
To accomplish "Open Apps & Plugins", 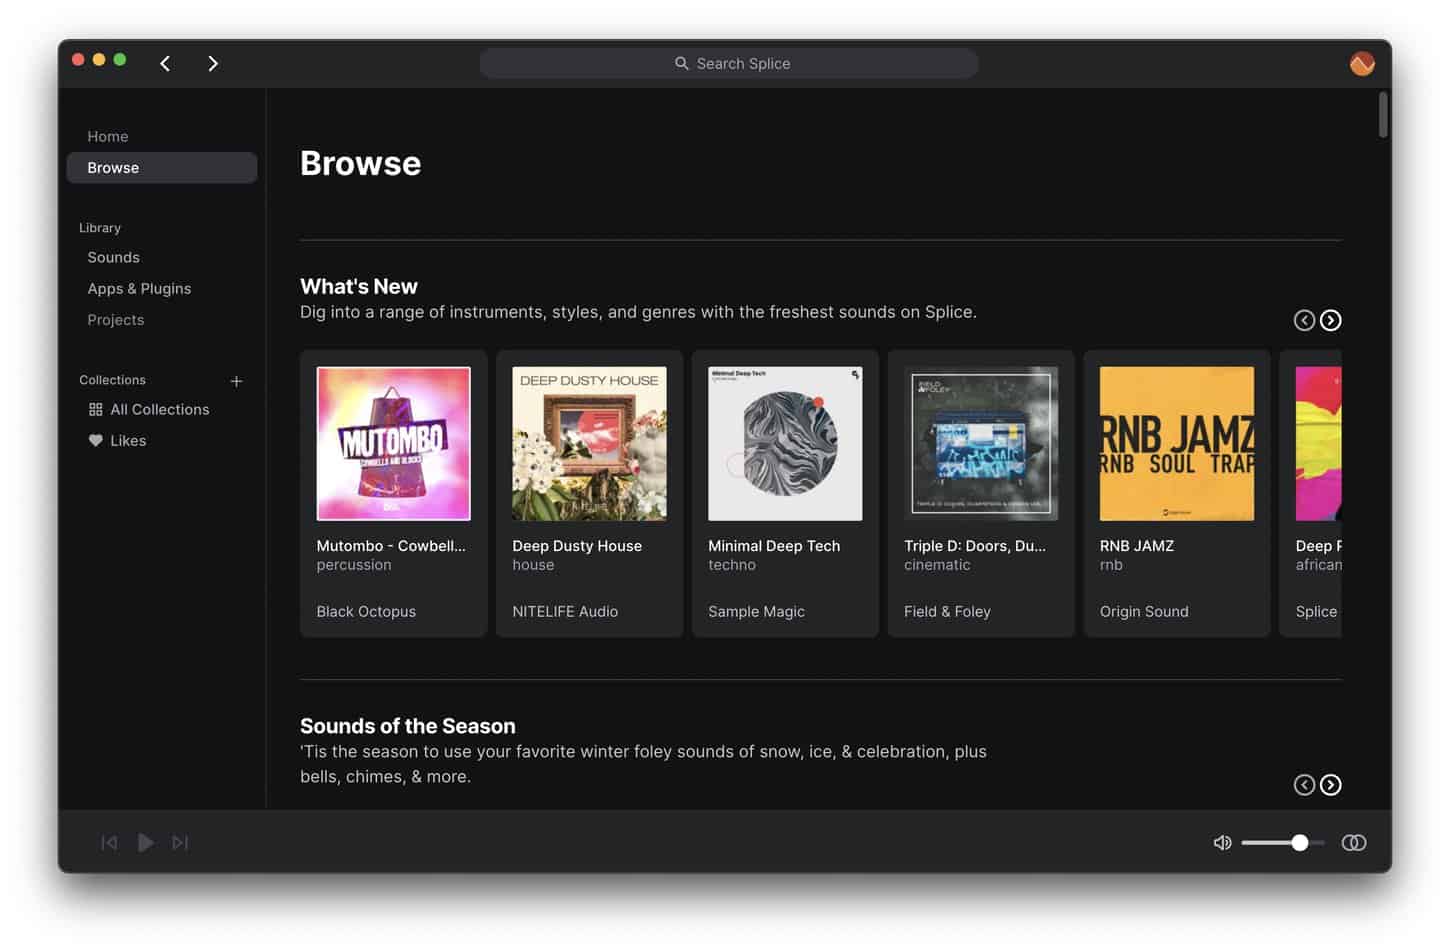I will [139, 288].
